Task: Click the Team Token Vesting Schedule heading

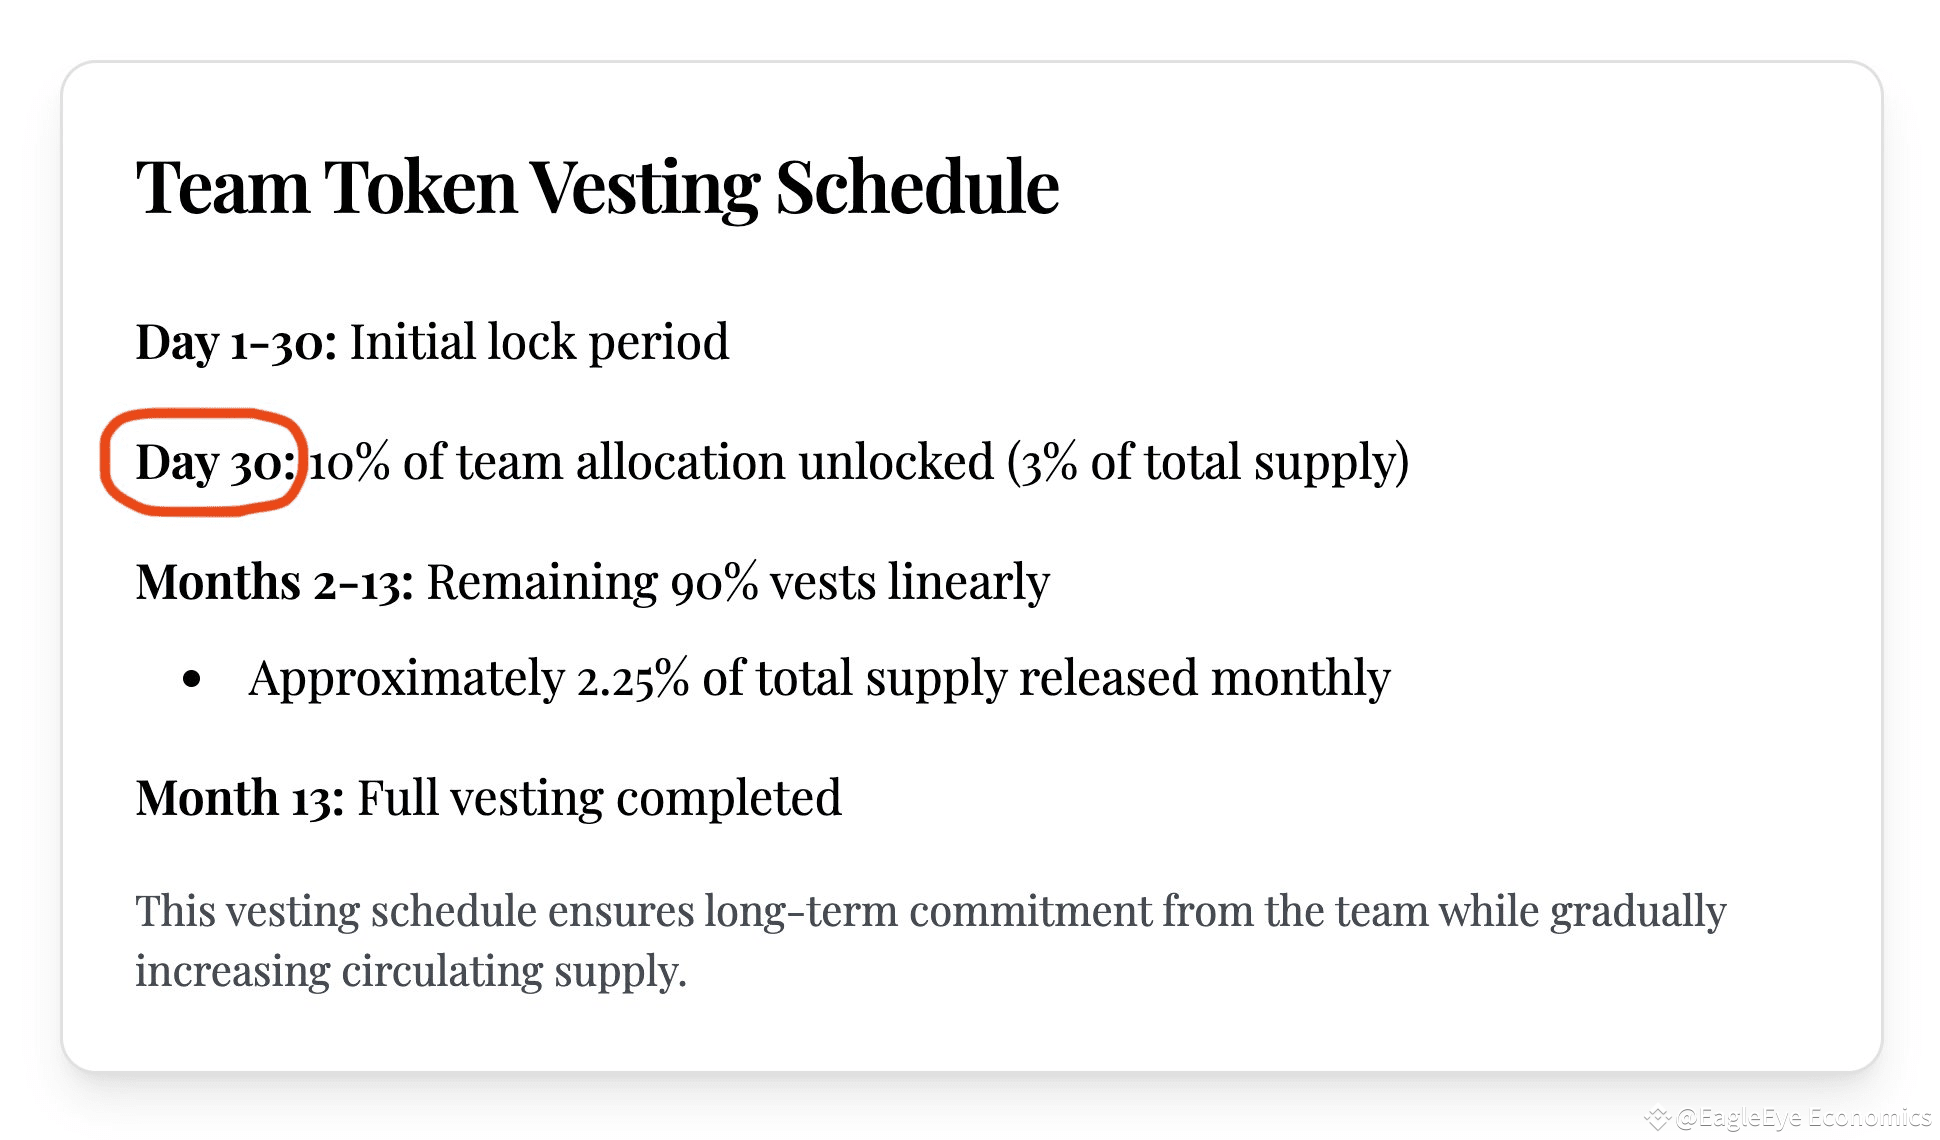Action: [x=597, y=187]
